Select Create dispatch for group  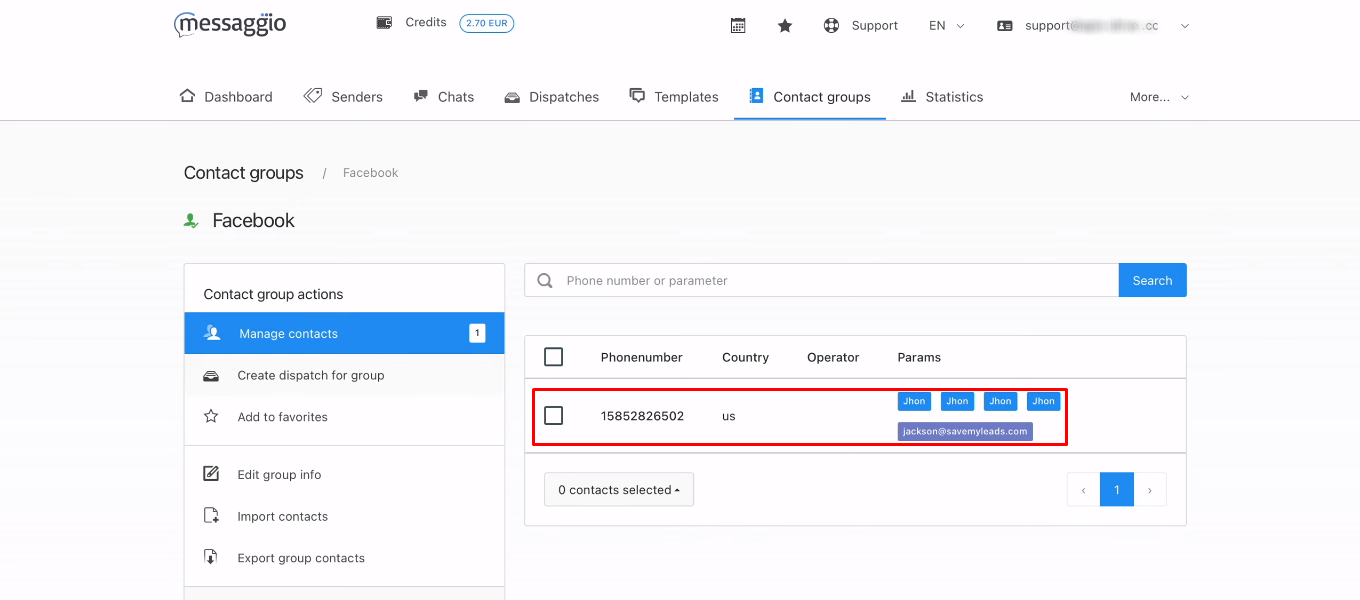click(344, 375)
